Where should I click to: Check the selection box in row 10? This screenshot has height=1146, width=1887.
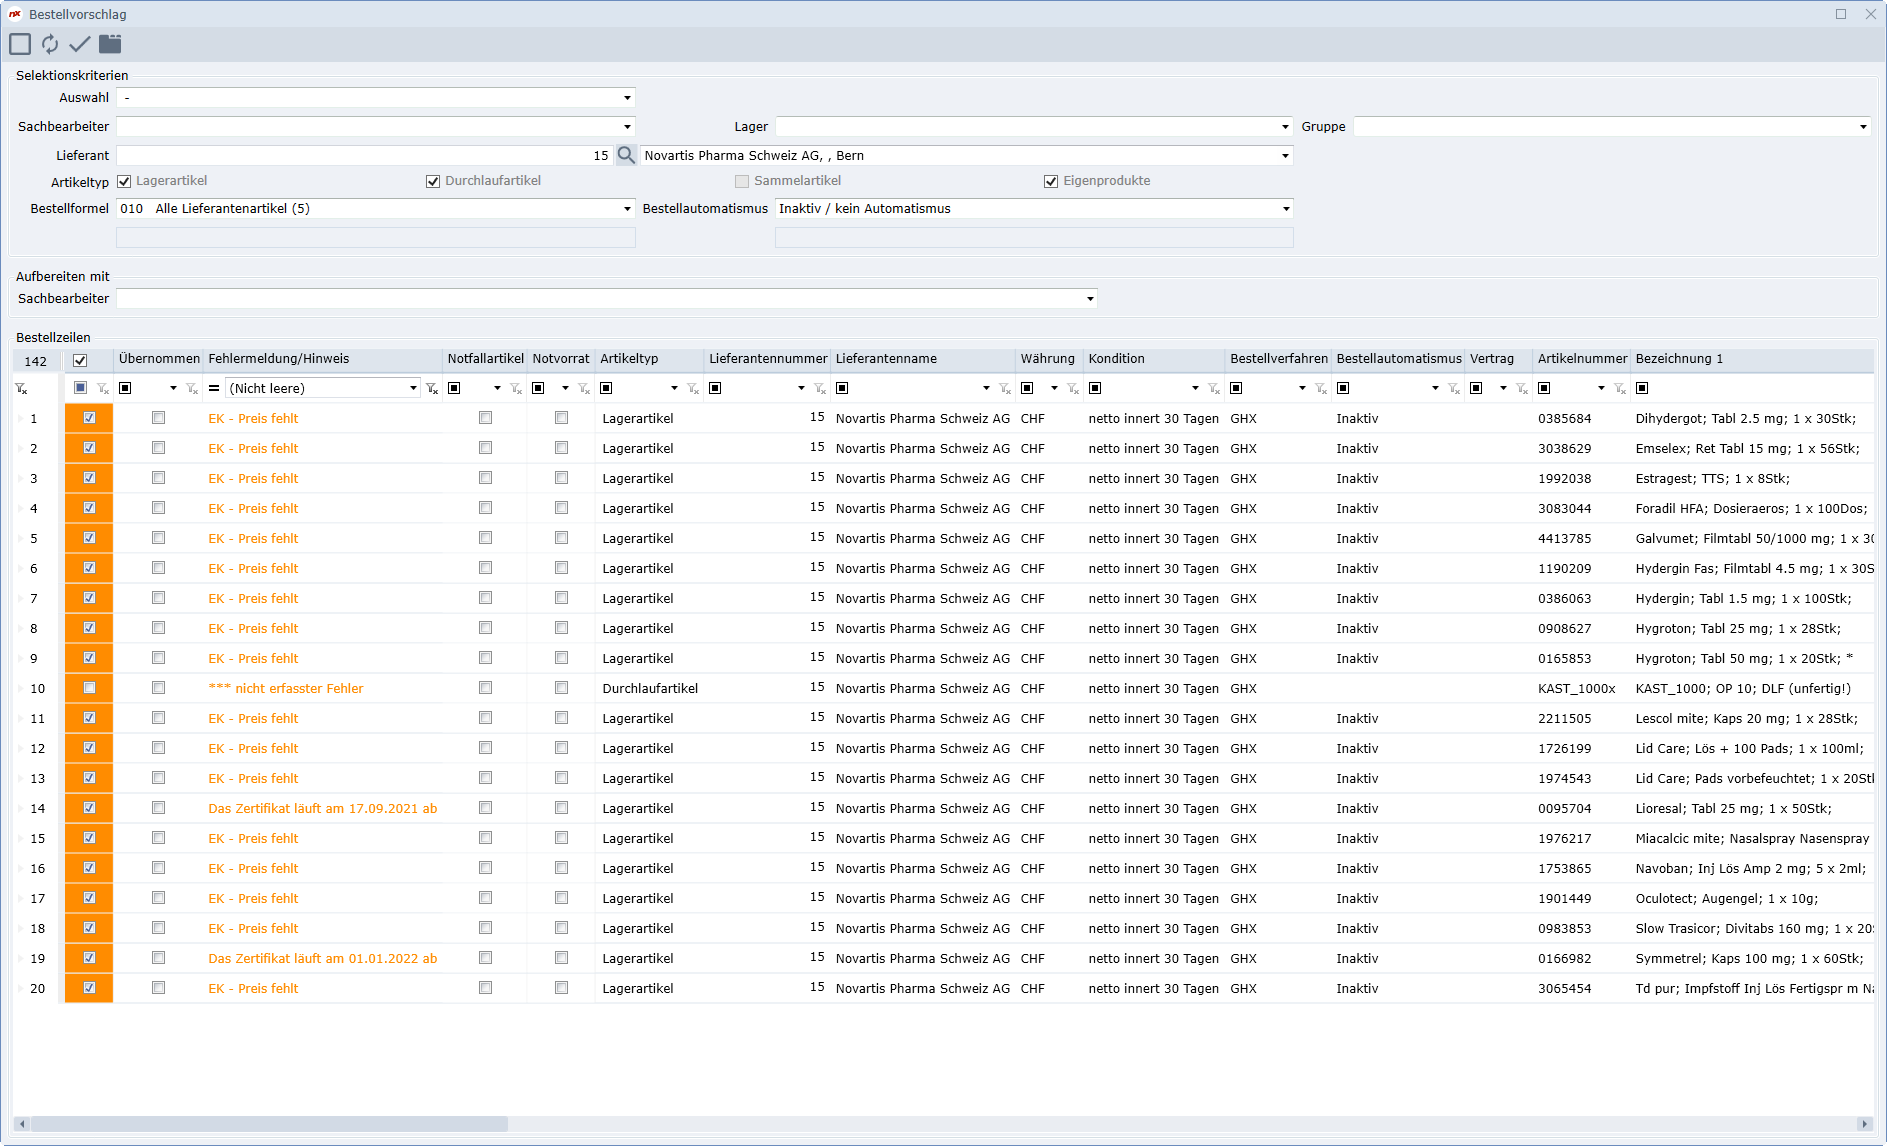[x=90, y=688]
